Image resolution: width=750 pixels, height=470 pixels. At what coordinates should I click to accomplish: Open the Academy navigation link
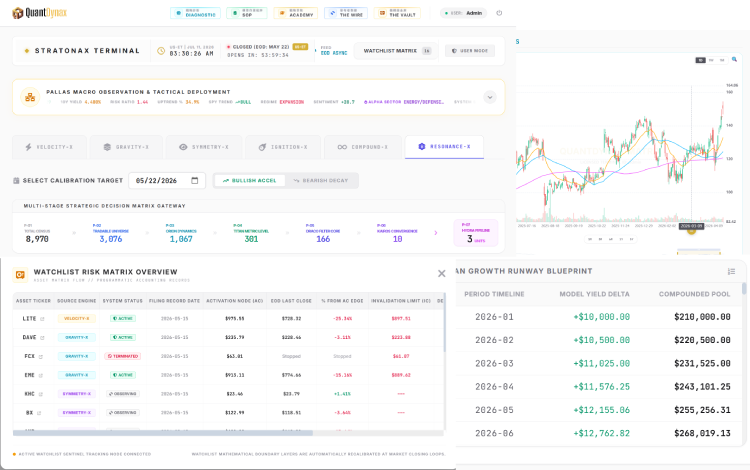point(296,13)
